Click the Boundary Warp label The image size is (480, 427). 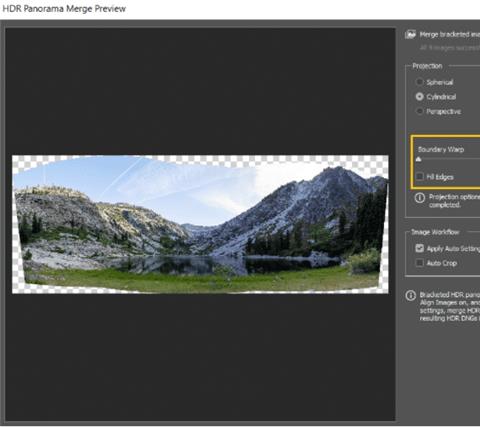441,149
